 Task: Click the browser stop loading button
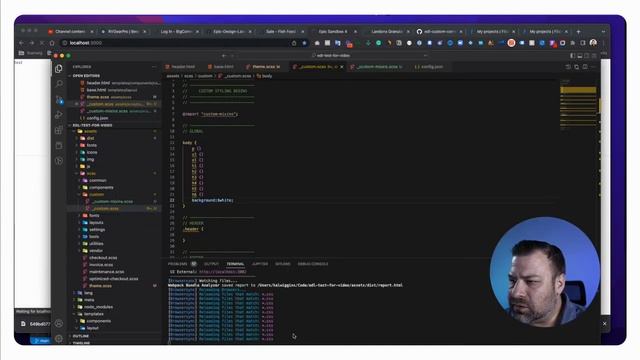(42, 43)
